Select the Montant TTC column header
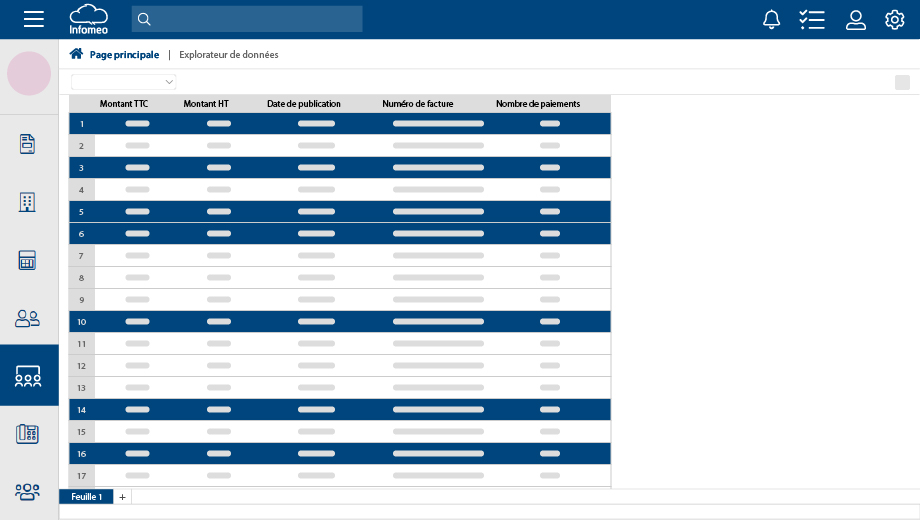The image size is (920, 520). click(124, 104)
